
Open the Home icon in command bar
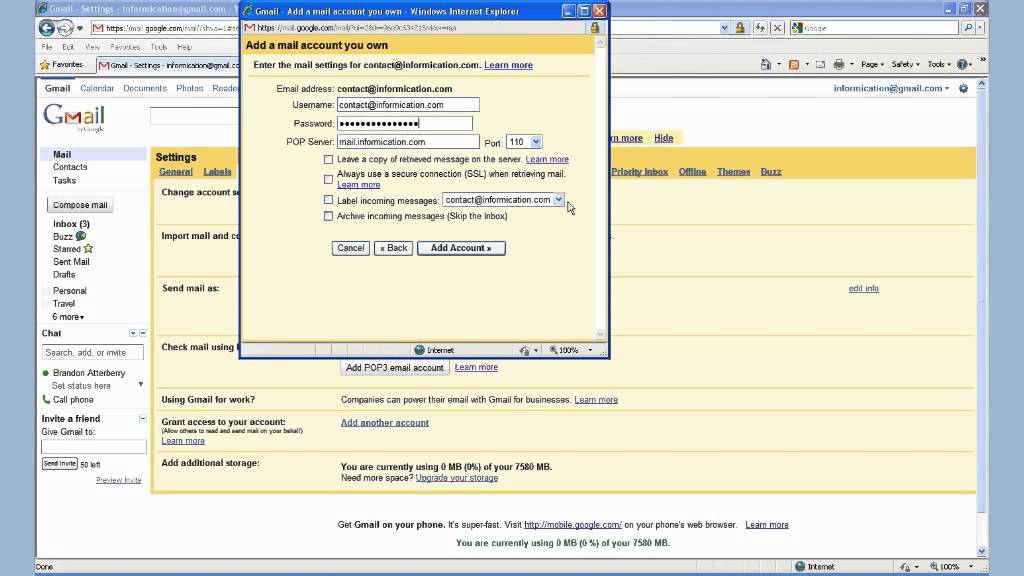tap(766, 65)
